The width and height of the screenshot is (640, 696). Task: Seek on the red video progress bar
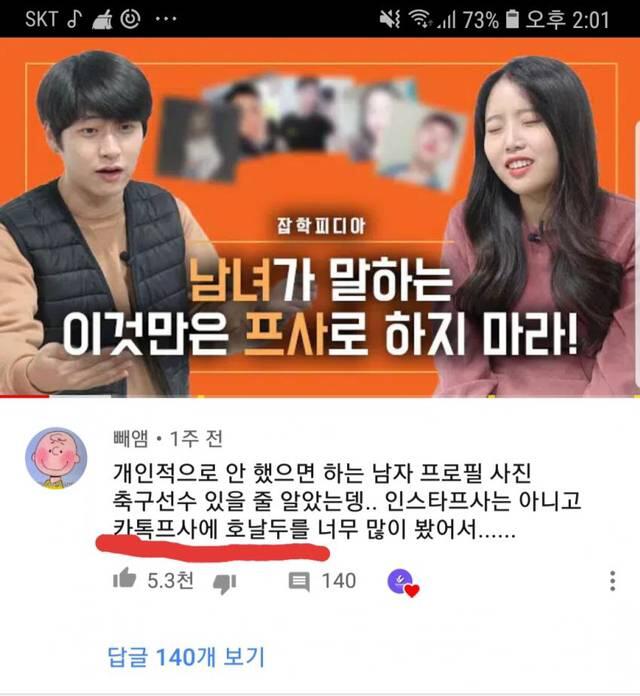pyautogui.click(x=24, y=396)
